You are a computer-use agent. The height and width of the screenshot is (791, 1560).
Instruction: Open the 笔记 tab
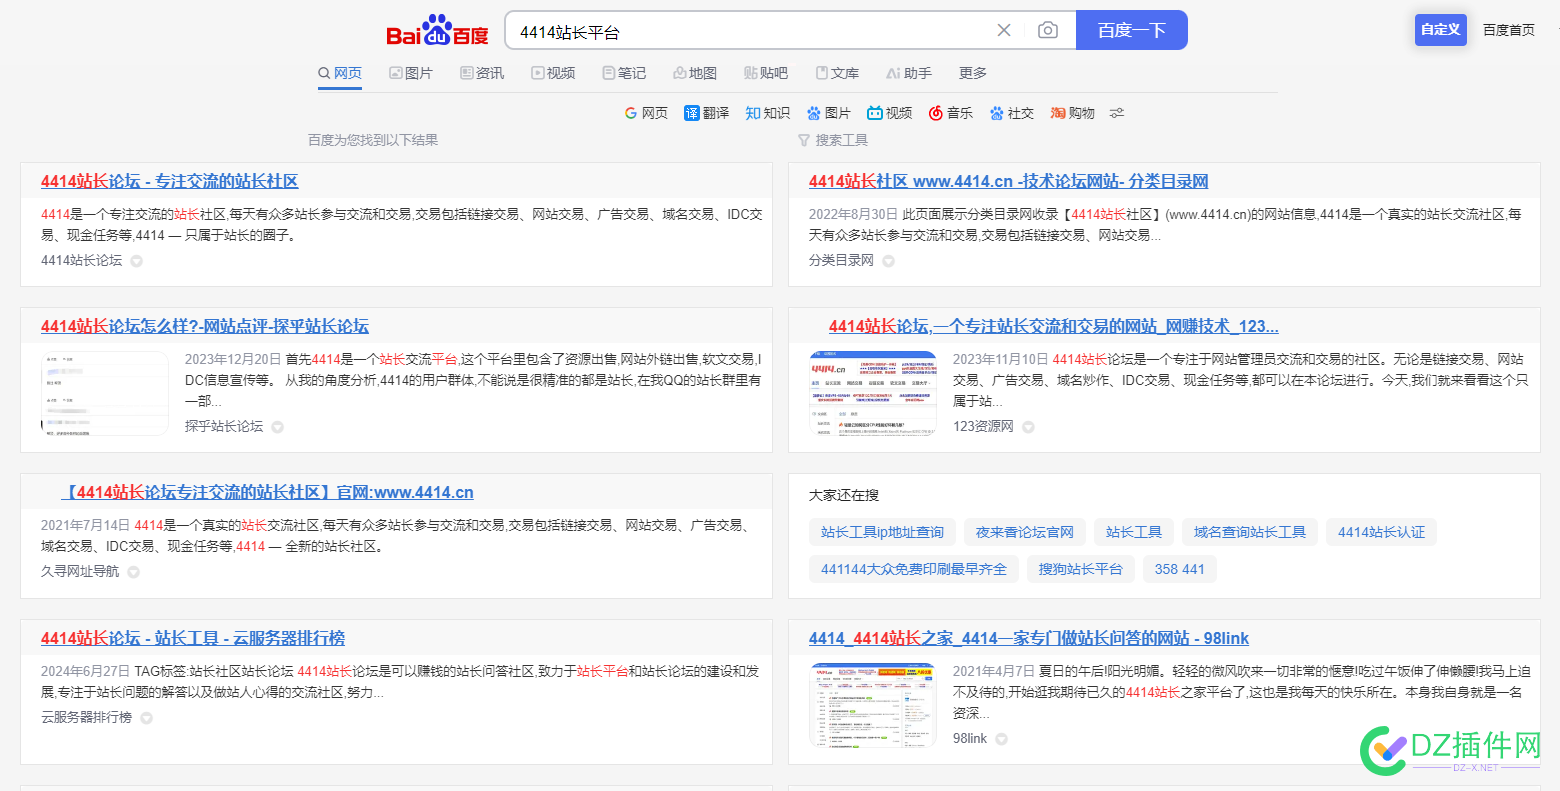tap(624, 73)
